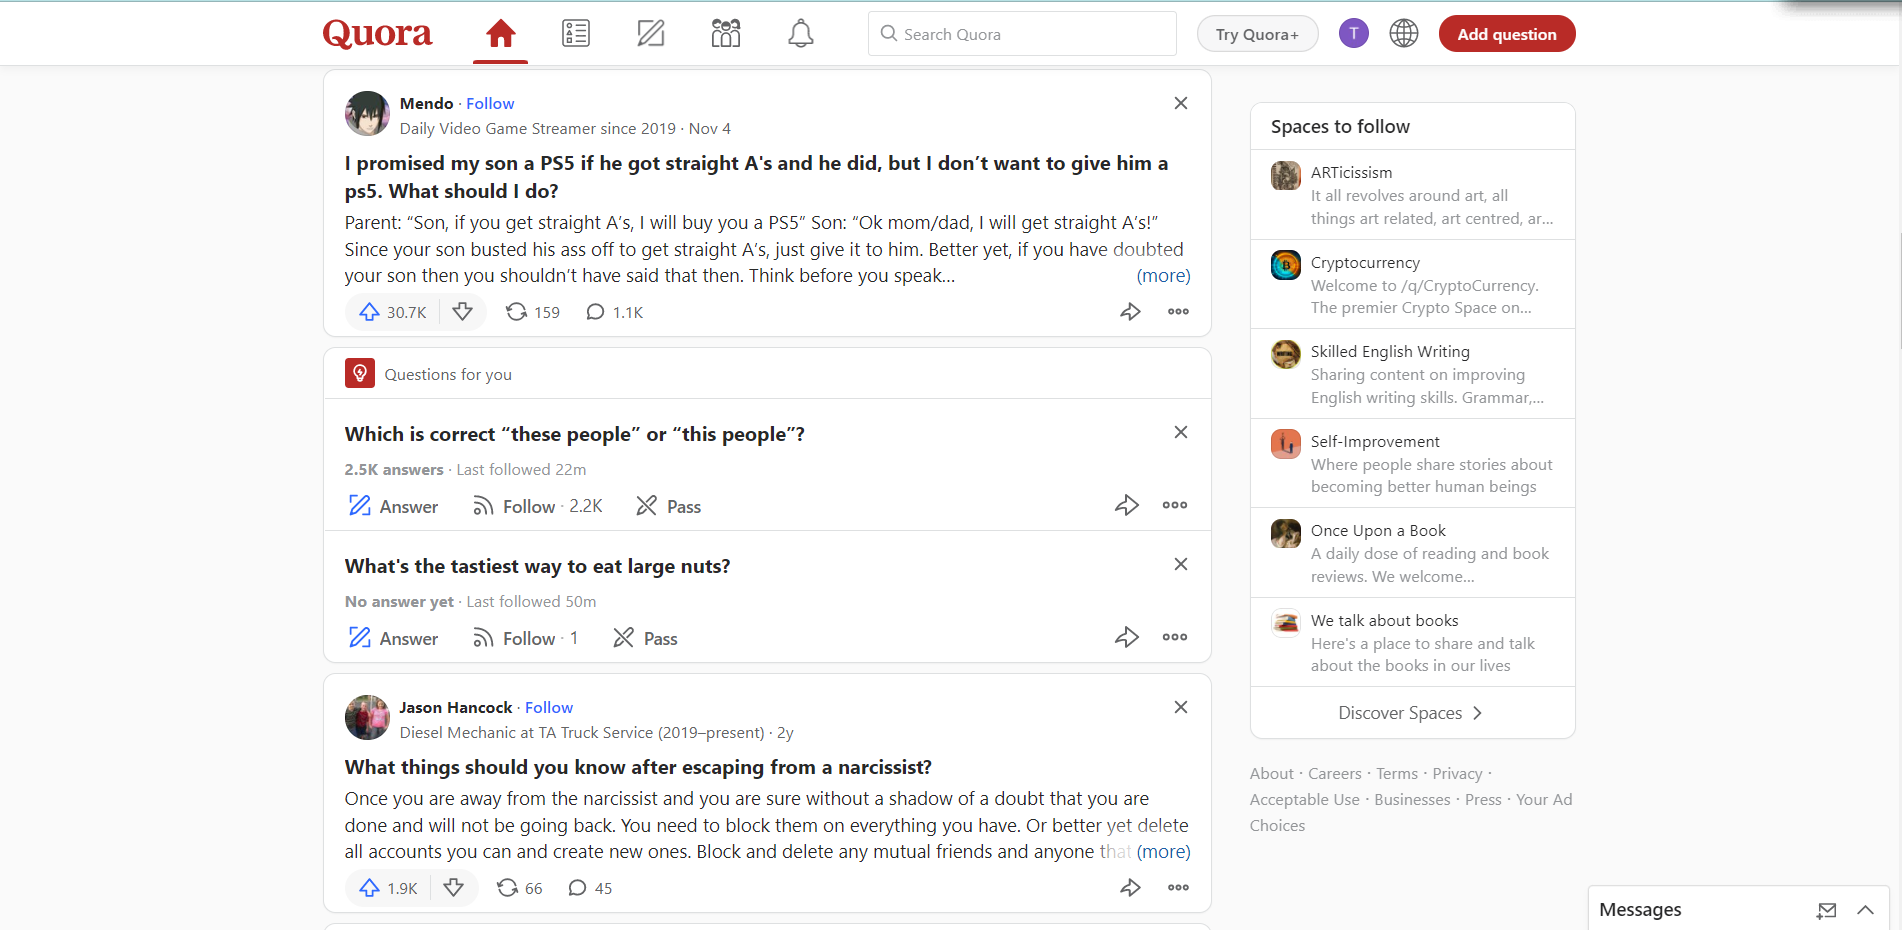Click the Quora logo

(x=377, y=34)
